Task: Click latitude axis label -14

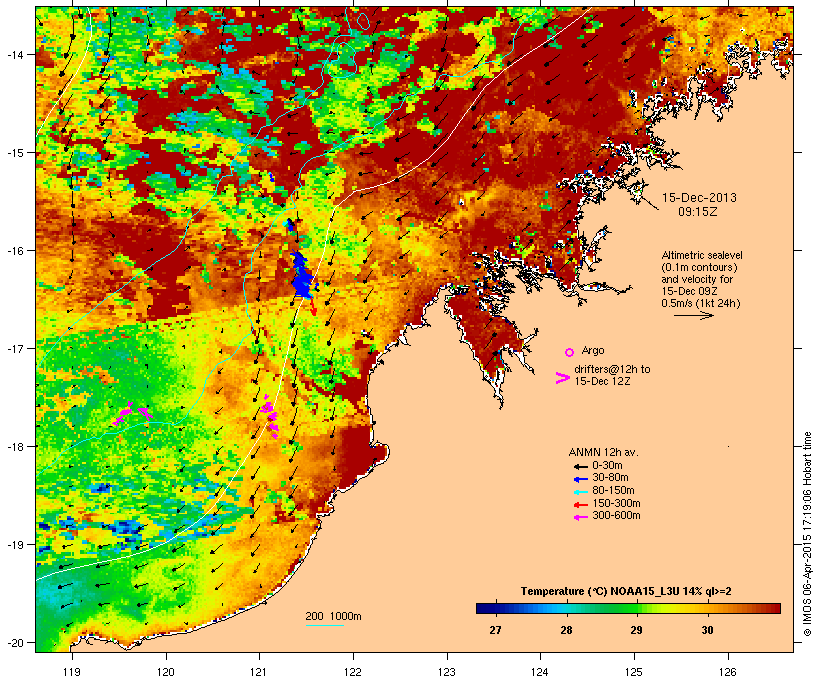Action: point(14,54)
